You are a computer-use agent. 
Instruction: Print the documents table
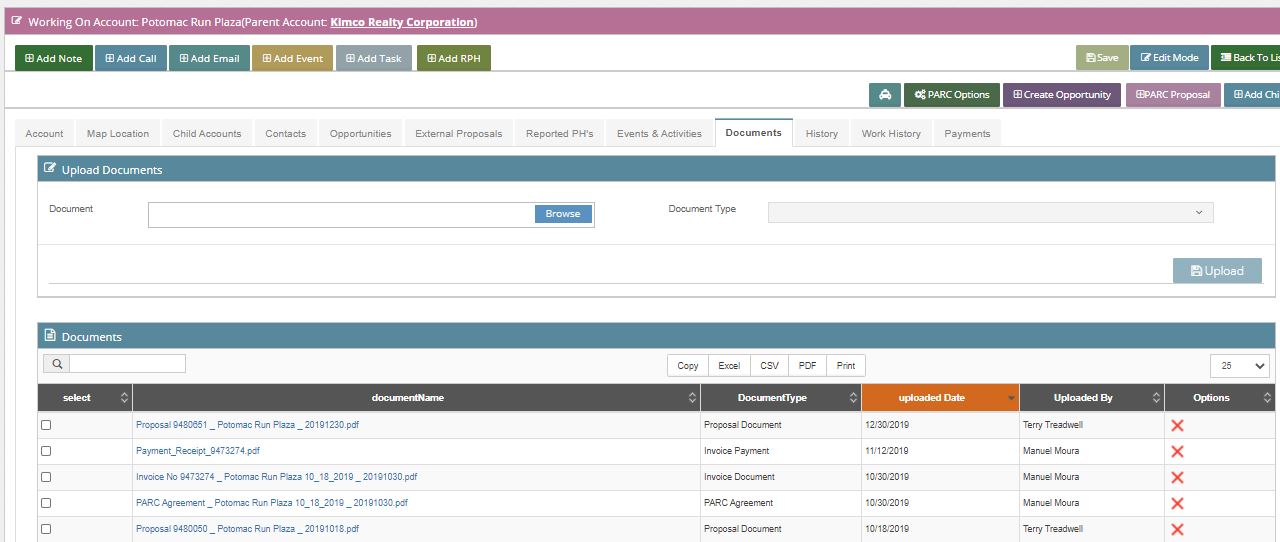pos(846,365)
